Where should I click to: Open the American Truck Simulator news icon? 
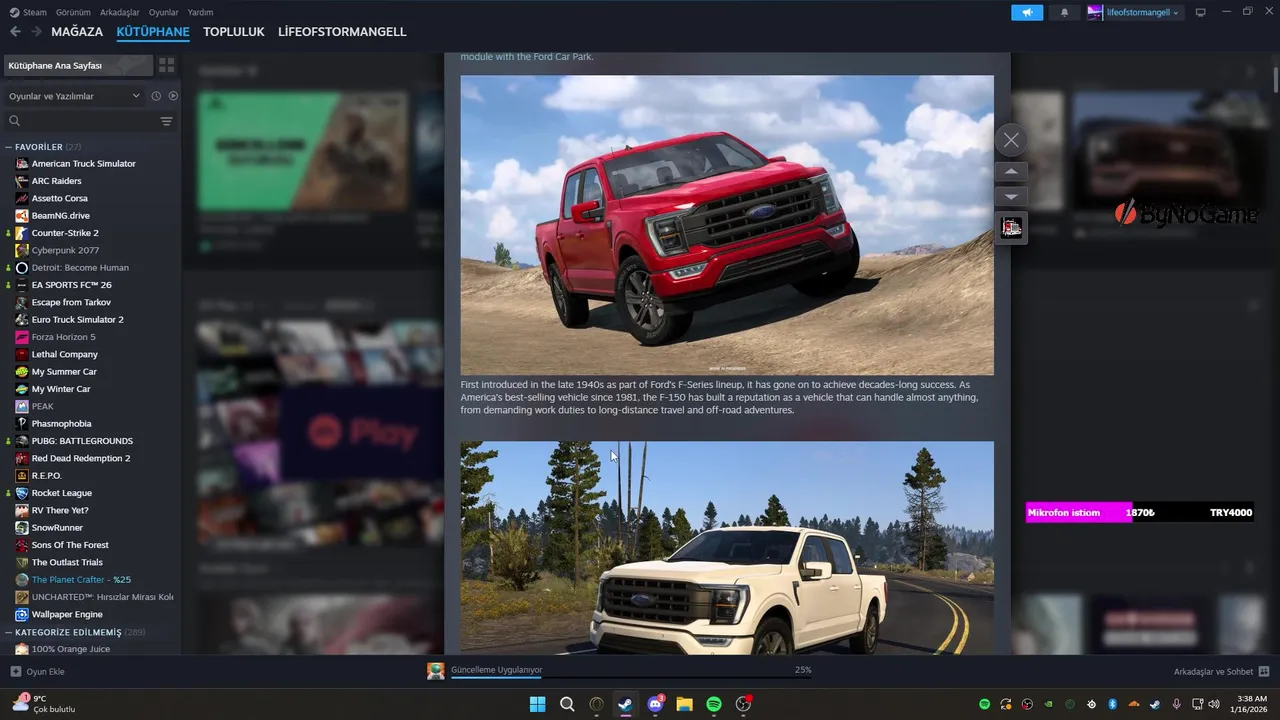pyautogui.click(x=1011, y=228)
